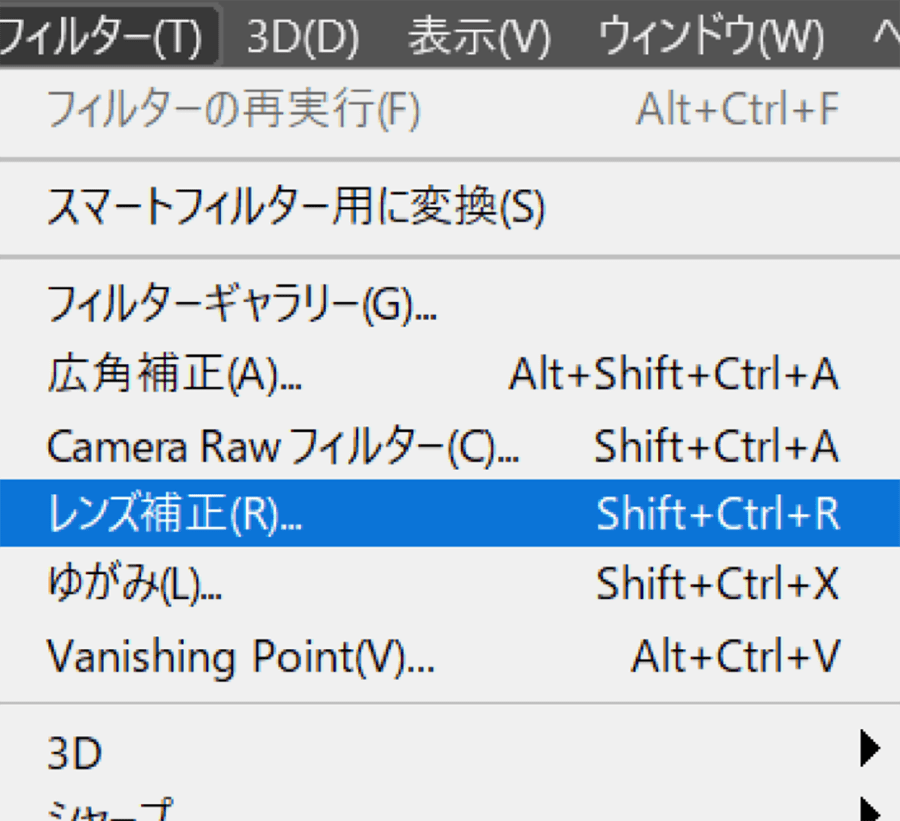The width and height of the screenshot is (900, 821).
Task: Select highlighted レンズ補正(R)... item
Action: coord(450,513)
